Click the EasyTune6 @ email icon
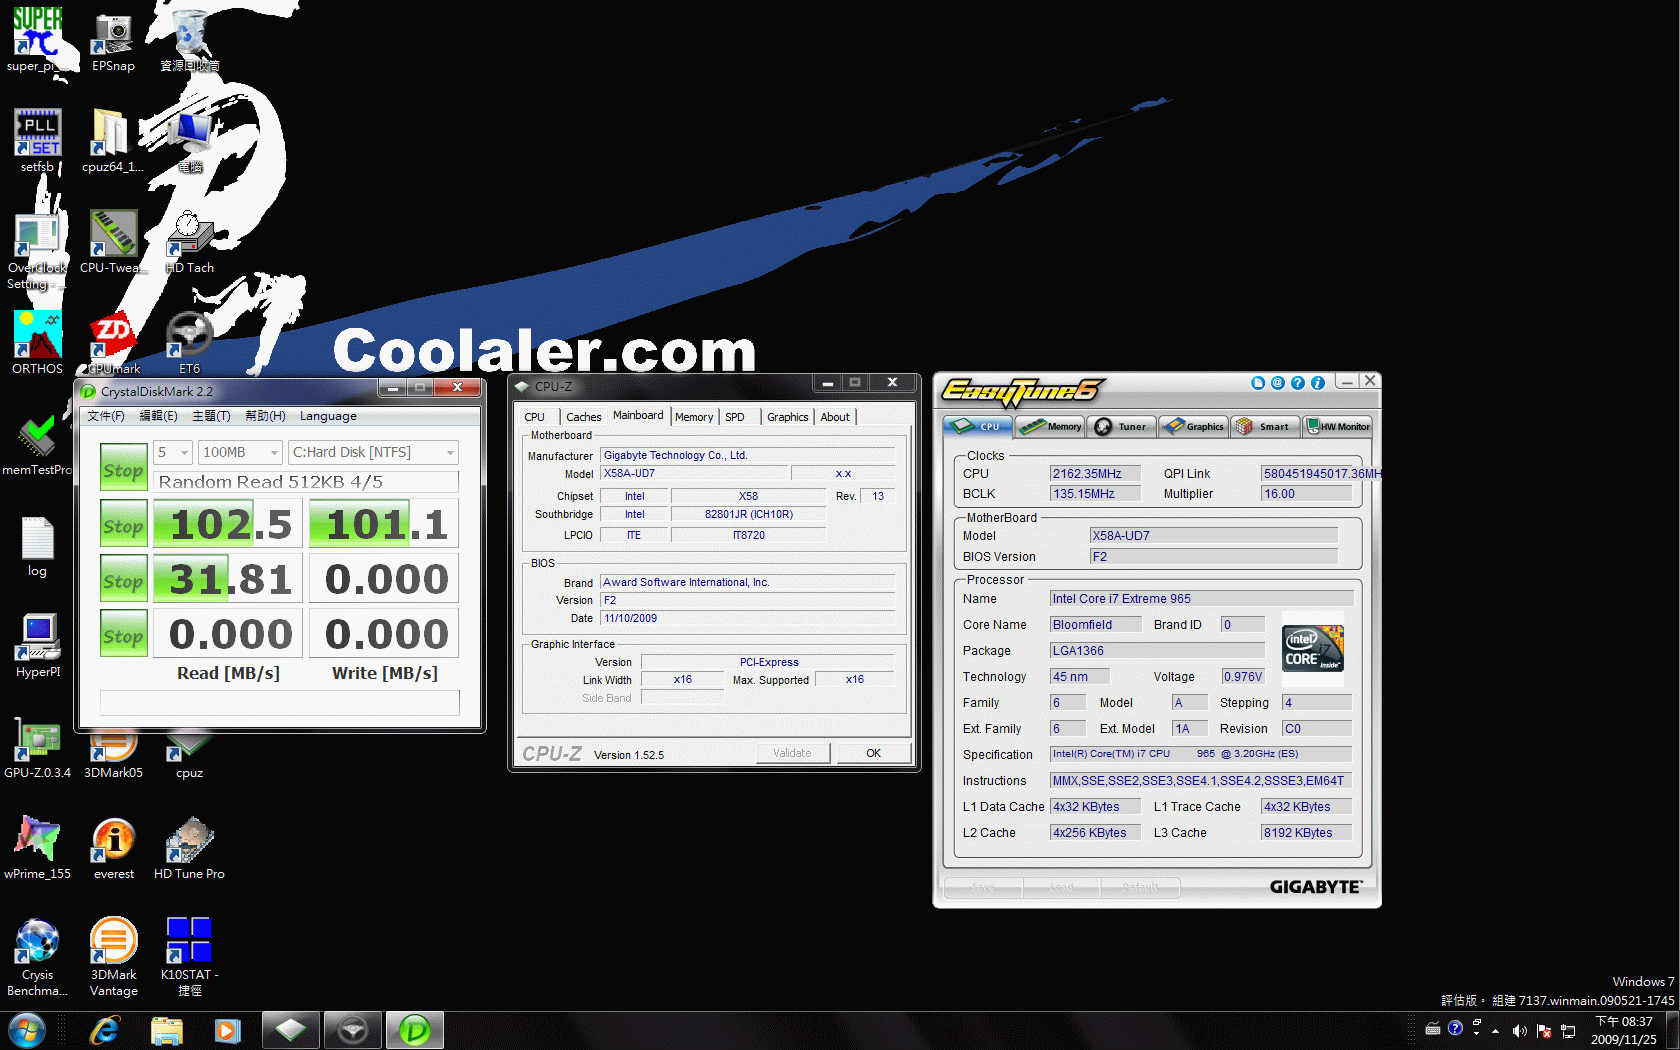This screenshot has width=1680, height=1050. click(1278, 383)
